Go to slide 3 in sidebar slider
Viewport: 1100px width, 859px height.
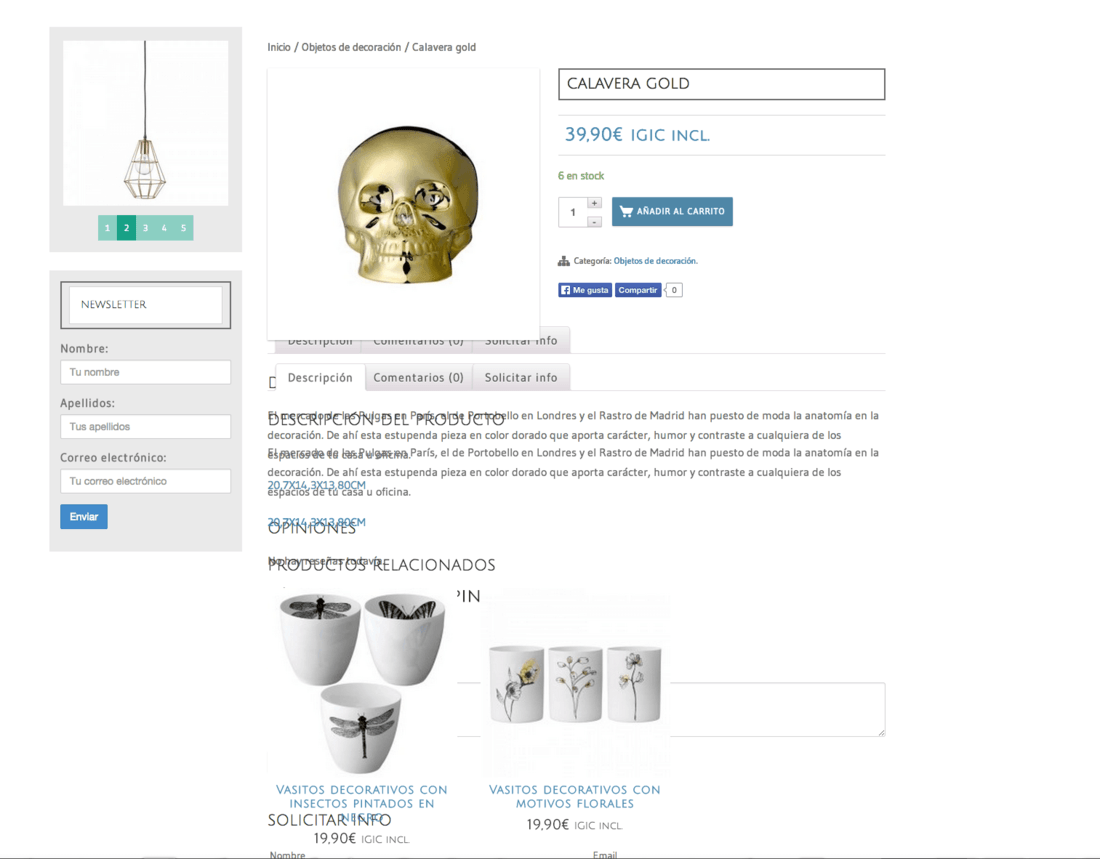click(x=145, y=227)
